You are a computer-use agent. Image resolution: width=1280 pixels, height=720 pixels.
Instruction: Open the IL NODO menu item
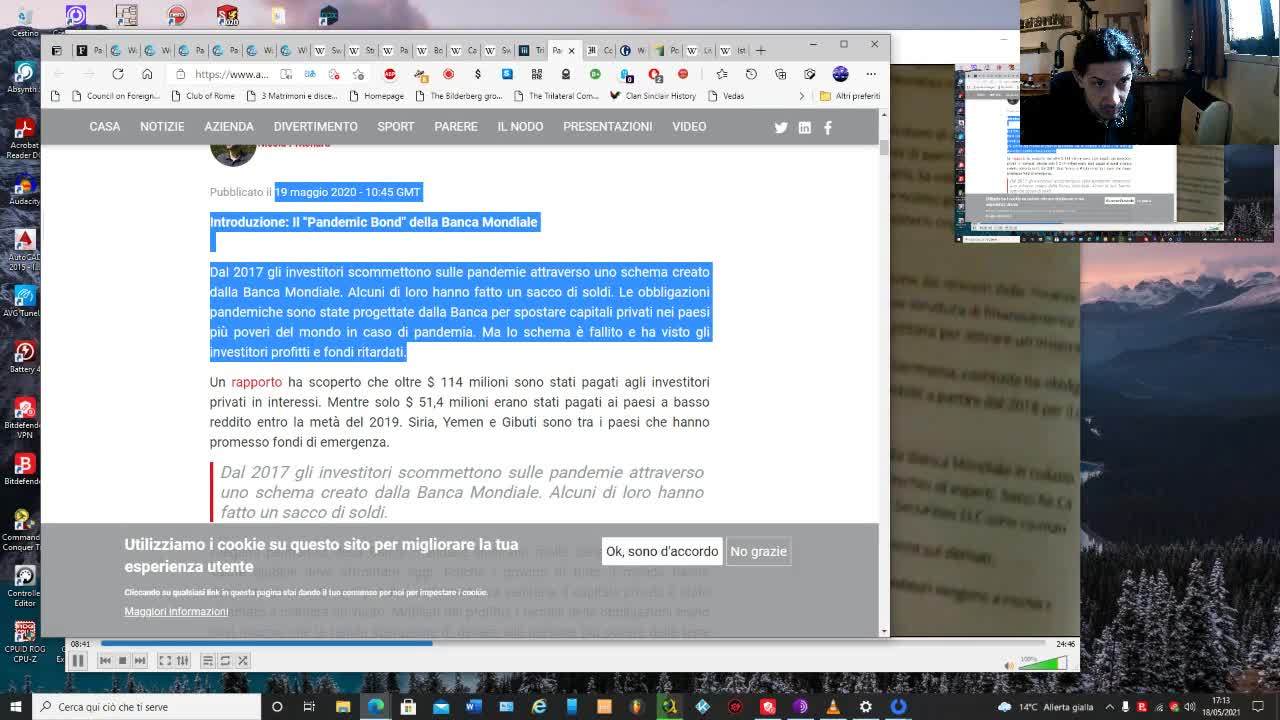coord(520,127)
